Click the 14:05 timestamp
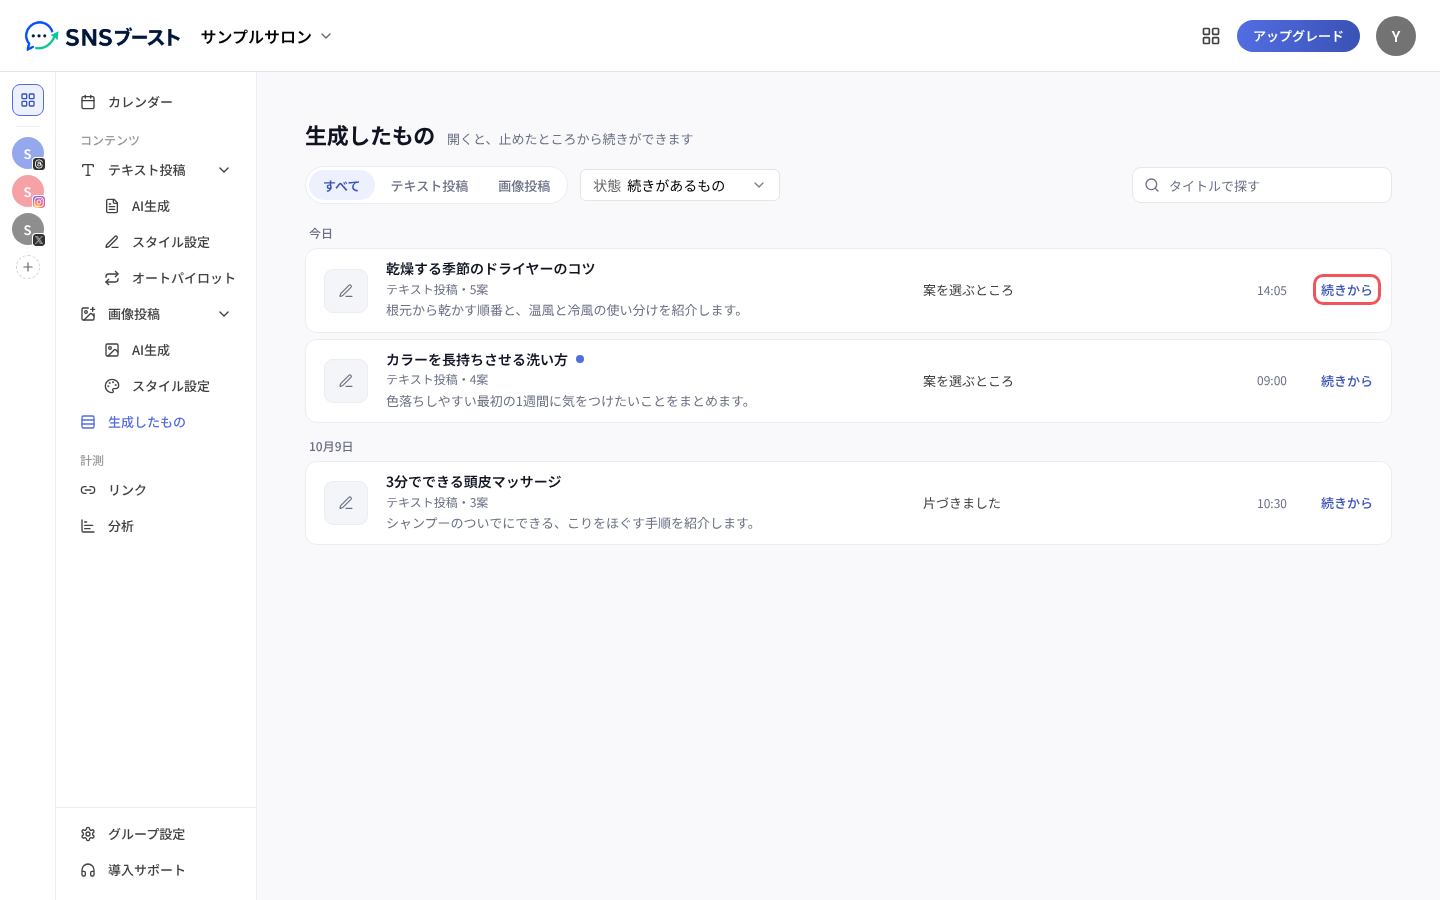The width and height of the screenshot is (1440, 900). click(x=1272, y=291)
